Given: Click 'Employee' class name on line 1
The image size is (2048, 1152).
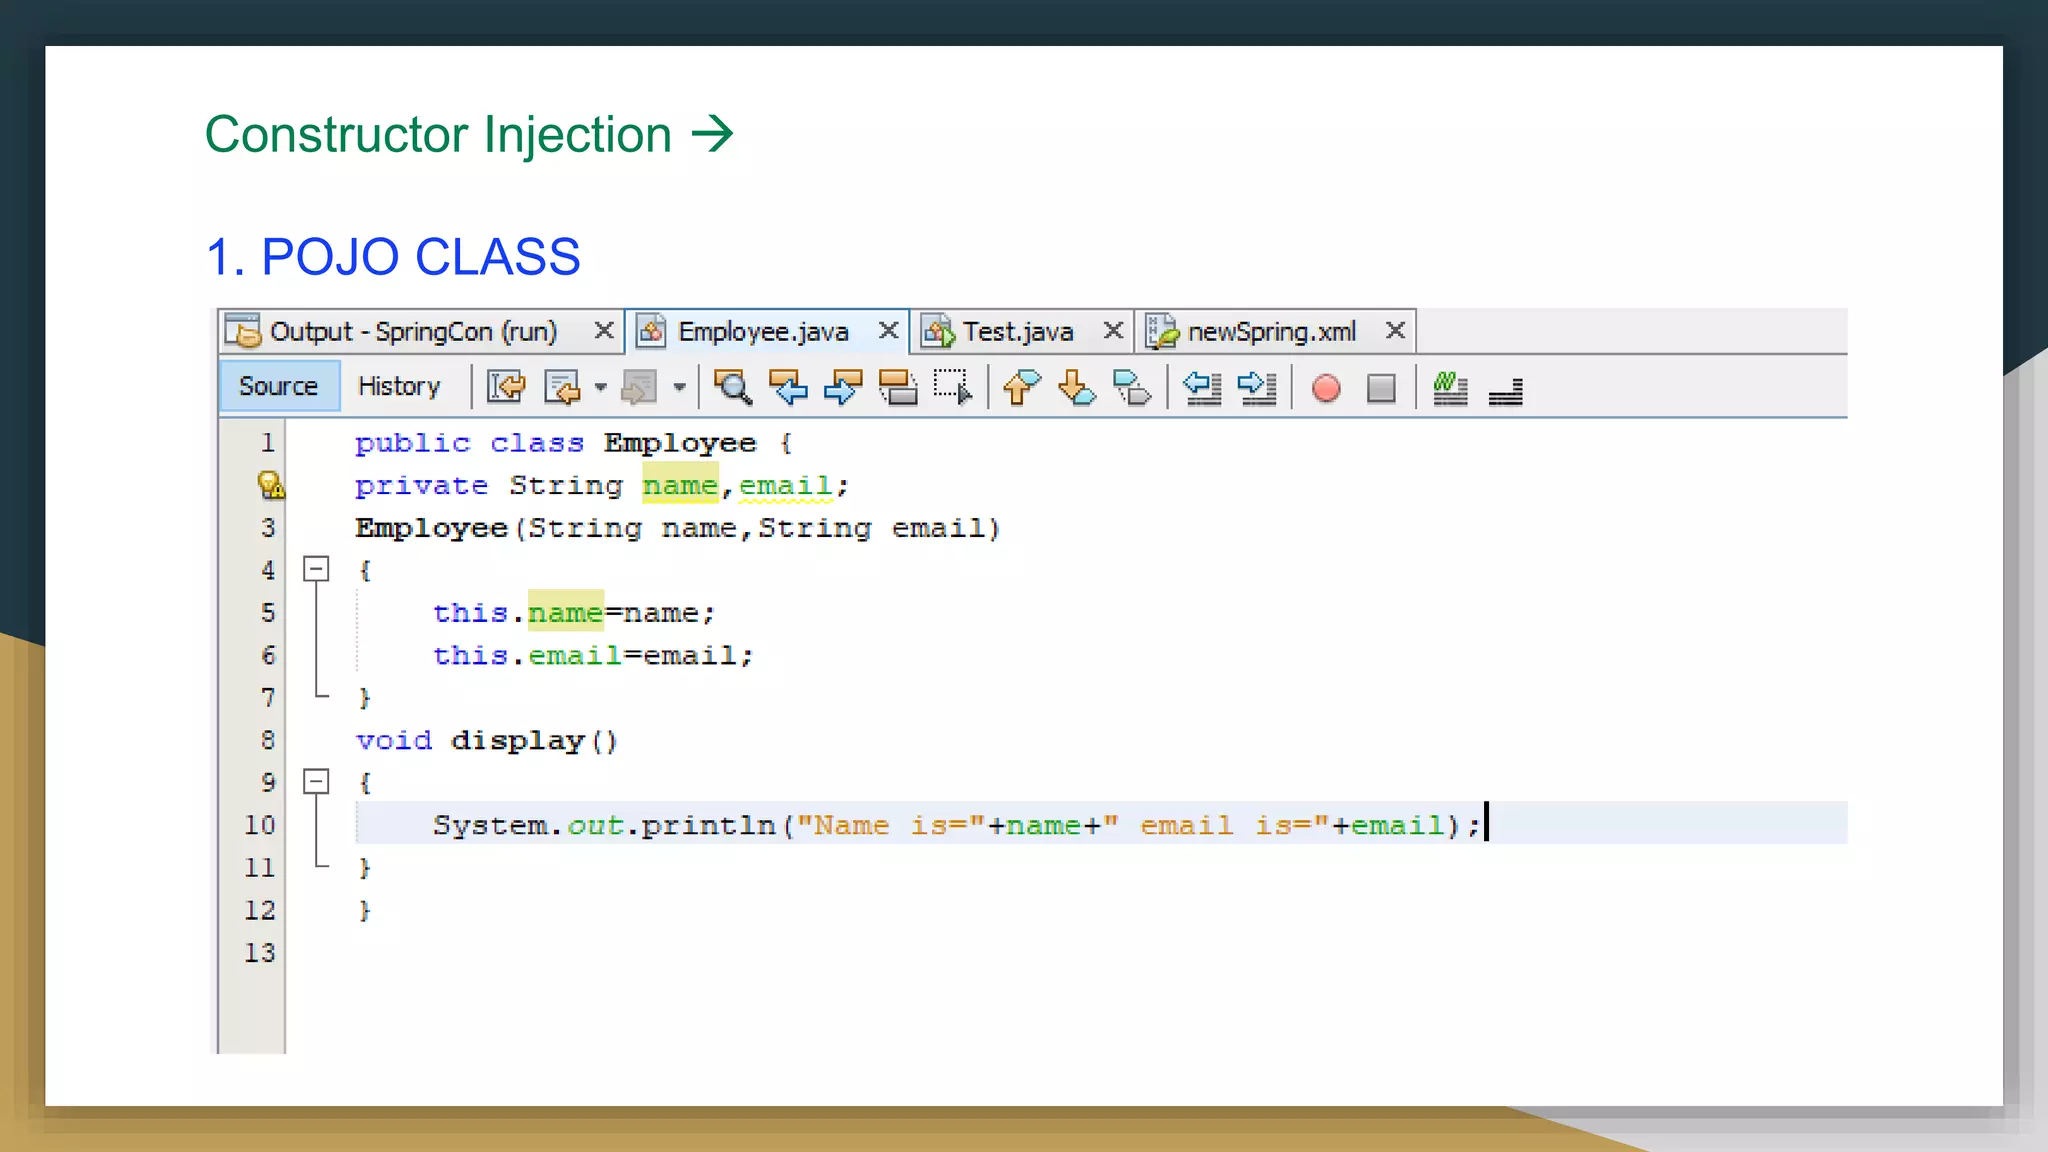Looking at the screenshot, I should (x=680, y=442).
